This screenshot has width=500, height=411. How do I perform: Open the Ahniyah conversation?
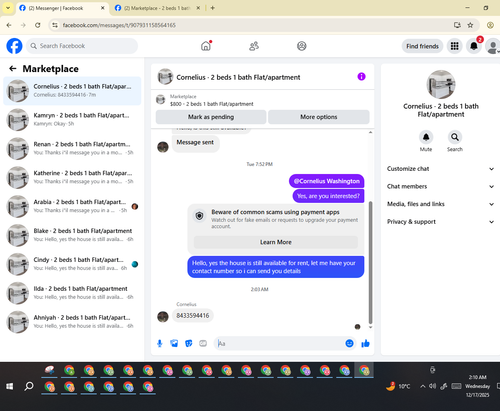pos(72,322)
